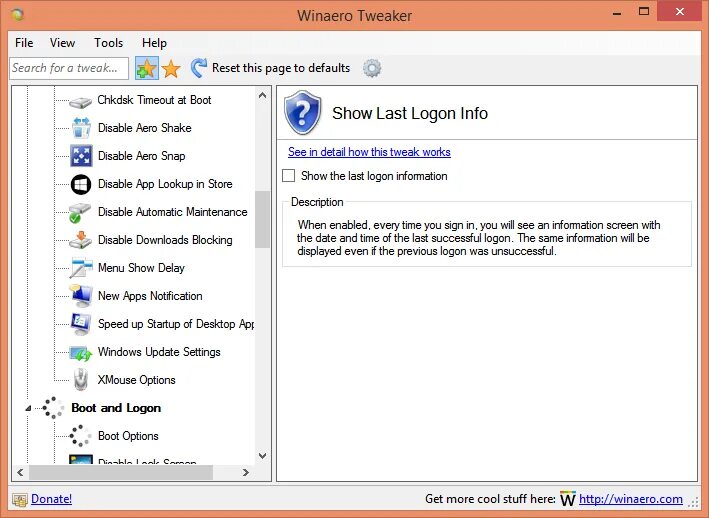Viewport: 709px width, 518px height.
Task: Click the Winaero Tweaker title bar app icon
Action: coord(18,15)
